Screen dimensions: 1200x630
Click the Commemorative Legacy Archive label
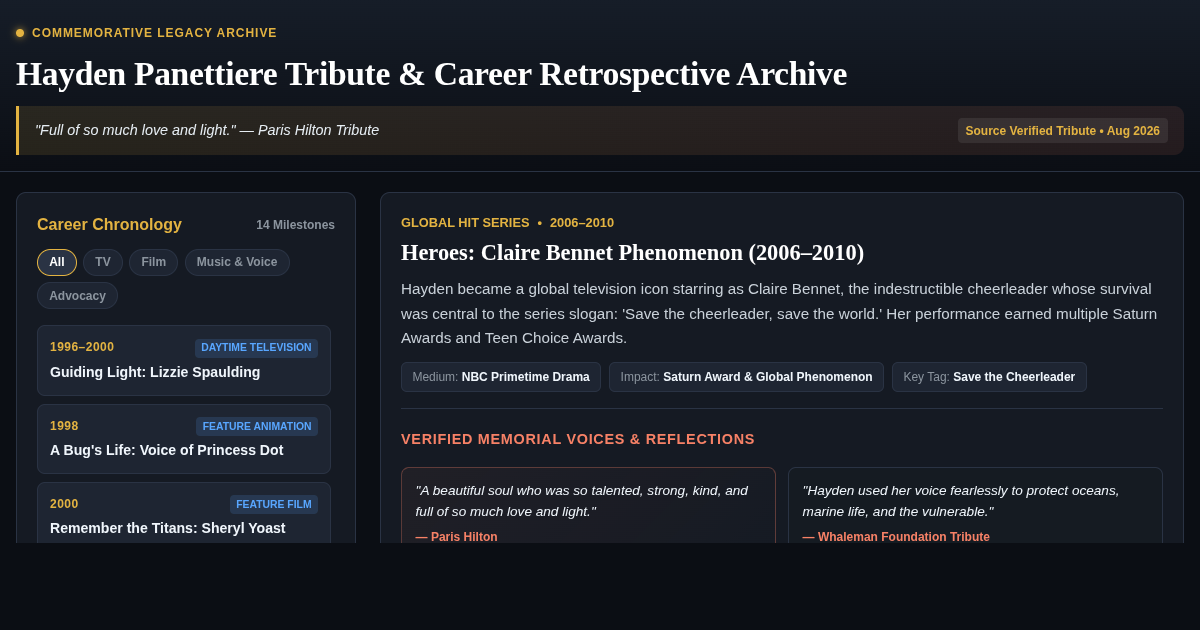pos(154,33)
